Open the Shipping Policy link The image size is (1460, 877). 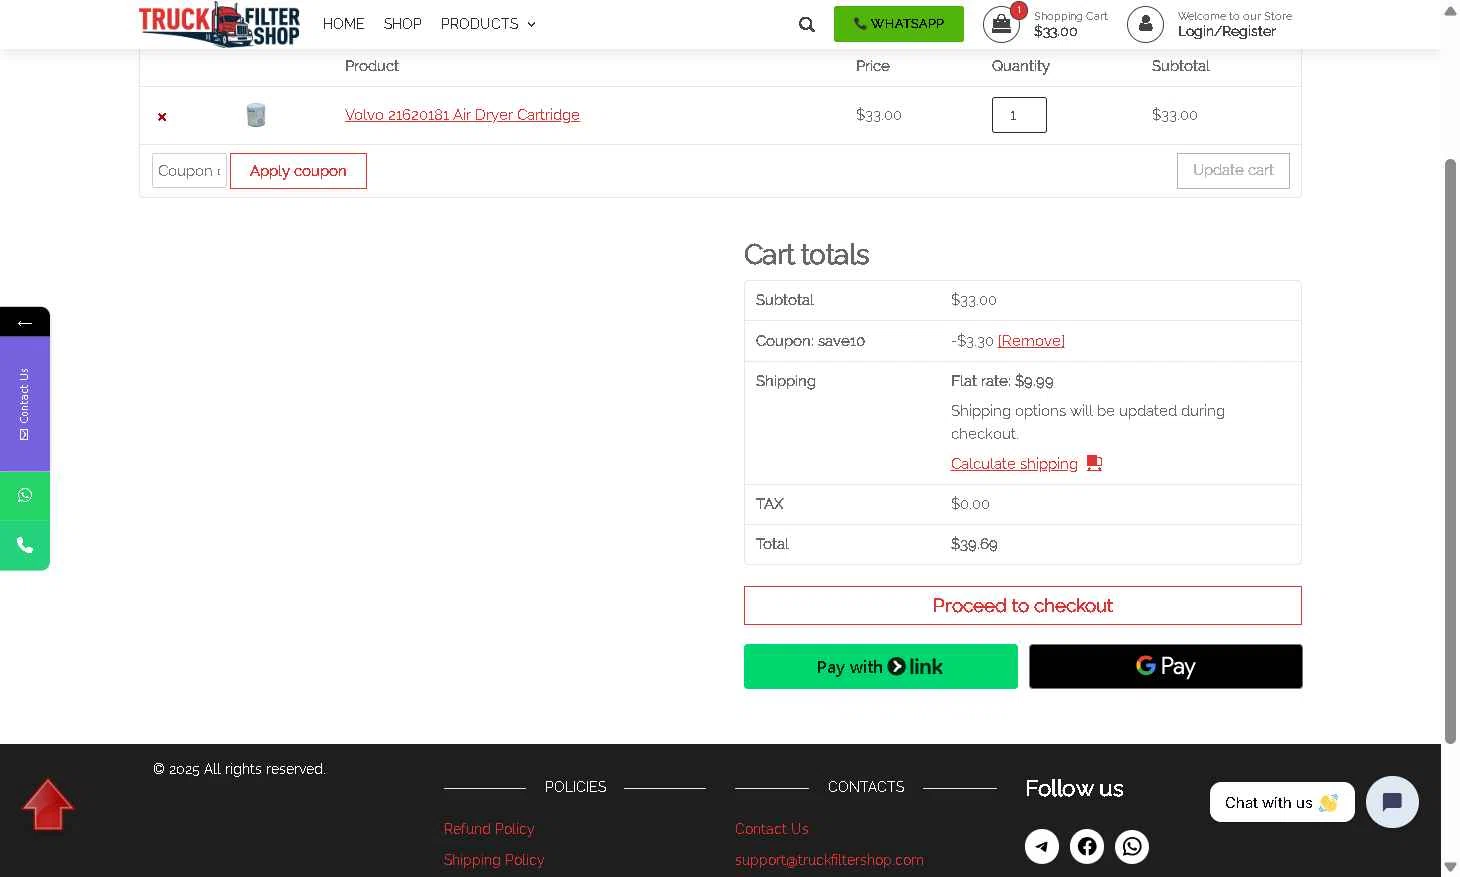click(494, 860)
